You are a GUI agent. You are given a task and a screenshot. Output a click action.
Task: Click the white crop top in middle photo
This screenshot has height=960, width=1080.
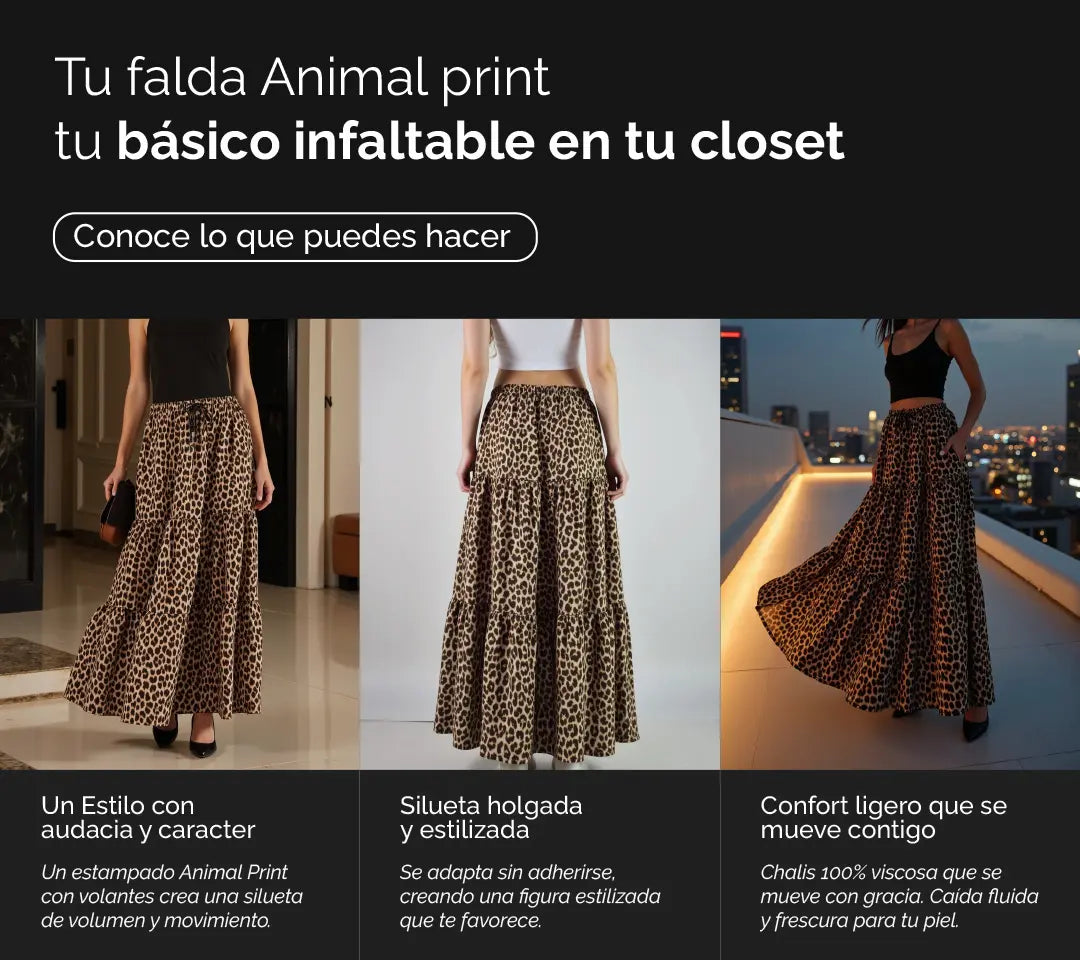click(x=536, y=344)
